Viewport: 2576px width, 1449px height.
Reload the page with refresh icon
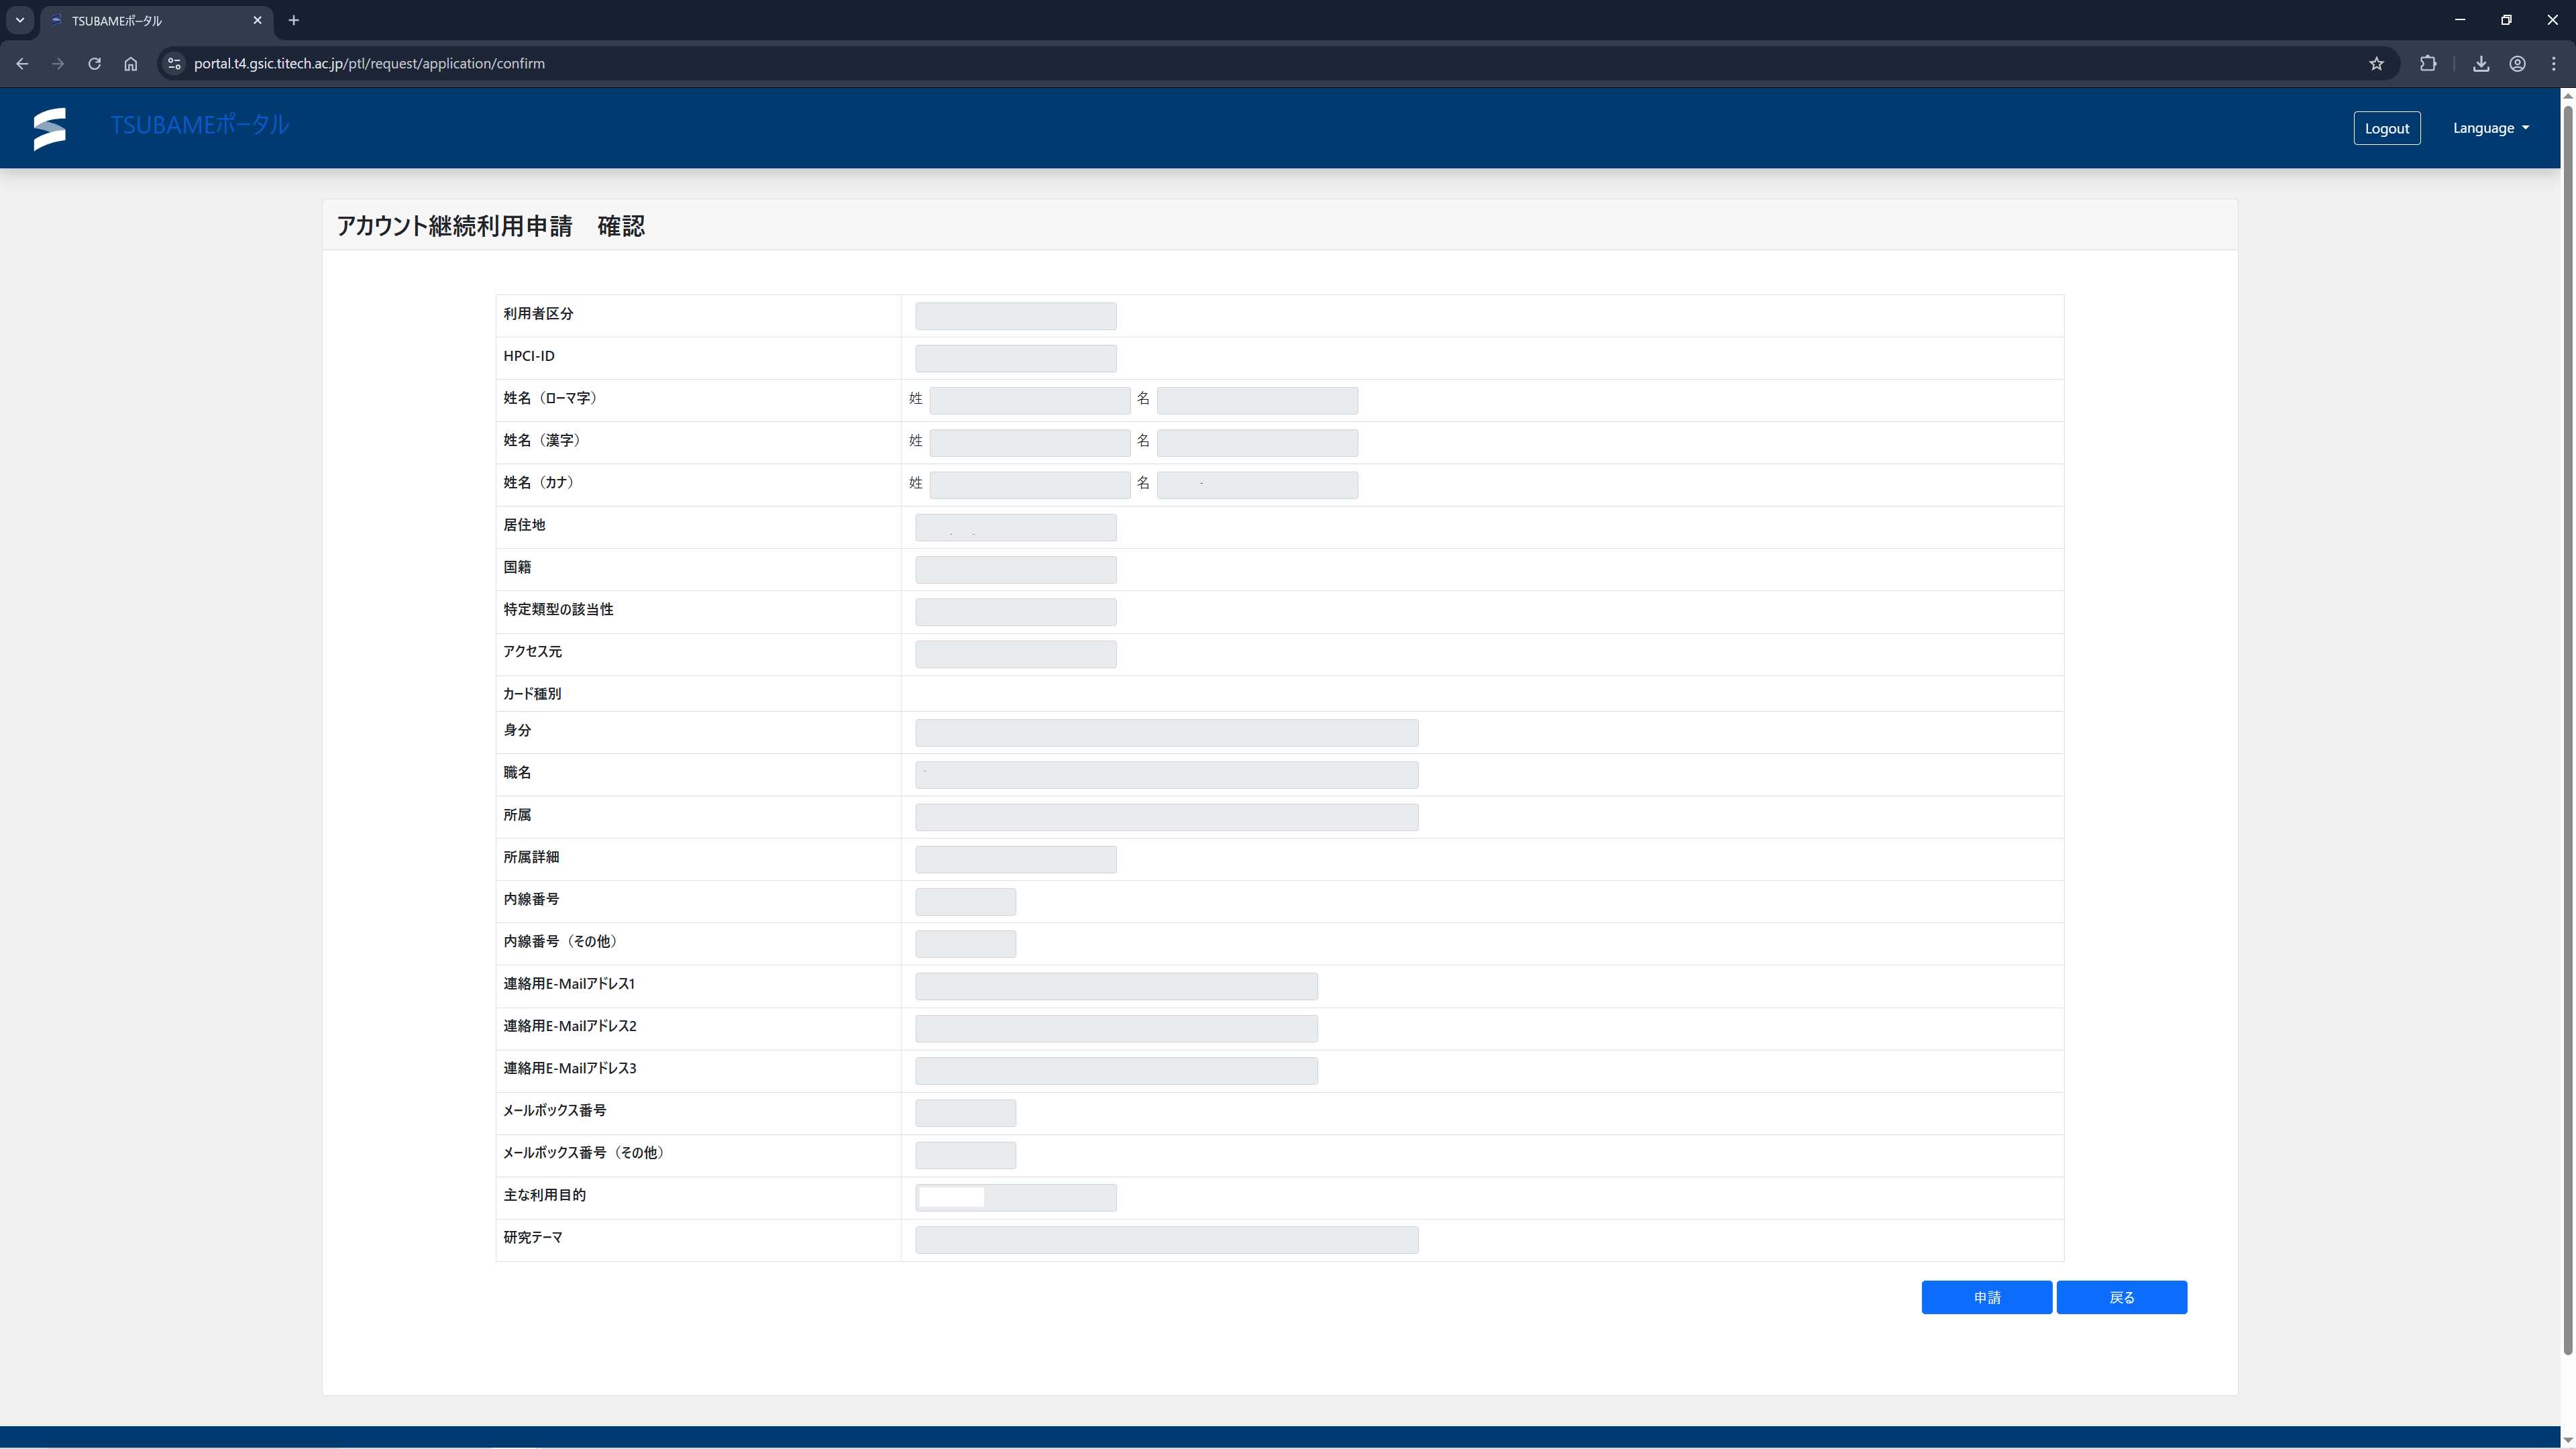(x=94, y=63)
